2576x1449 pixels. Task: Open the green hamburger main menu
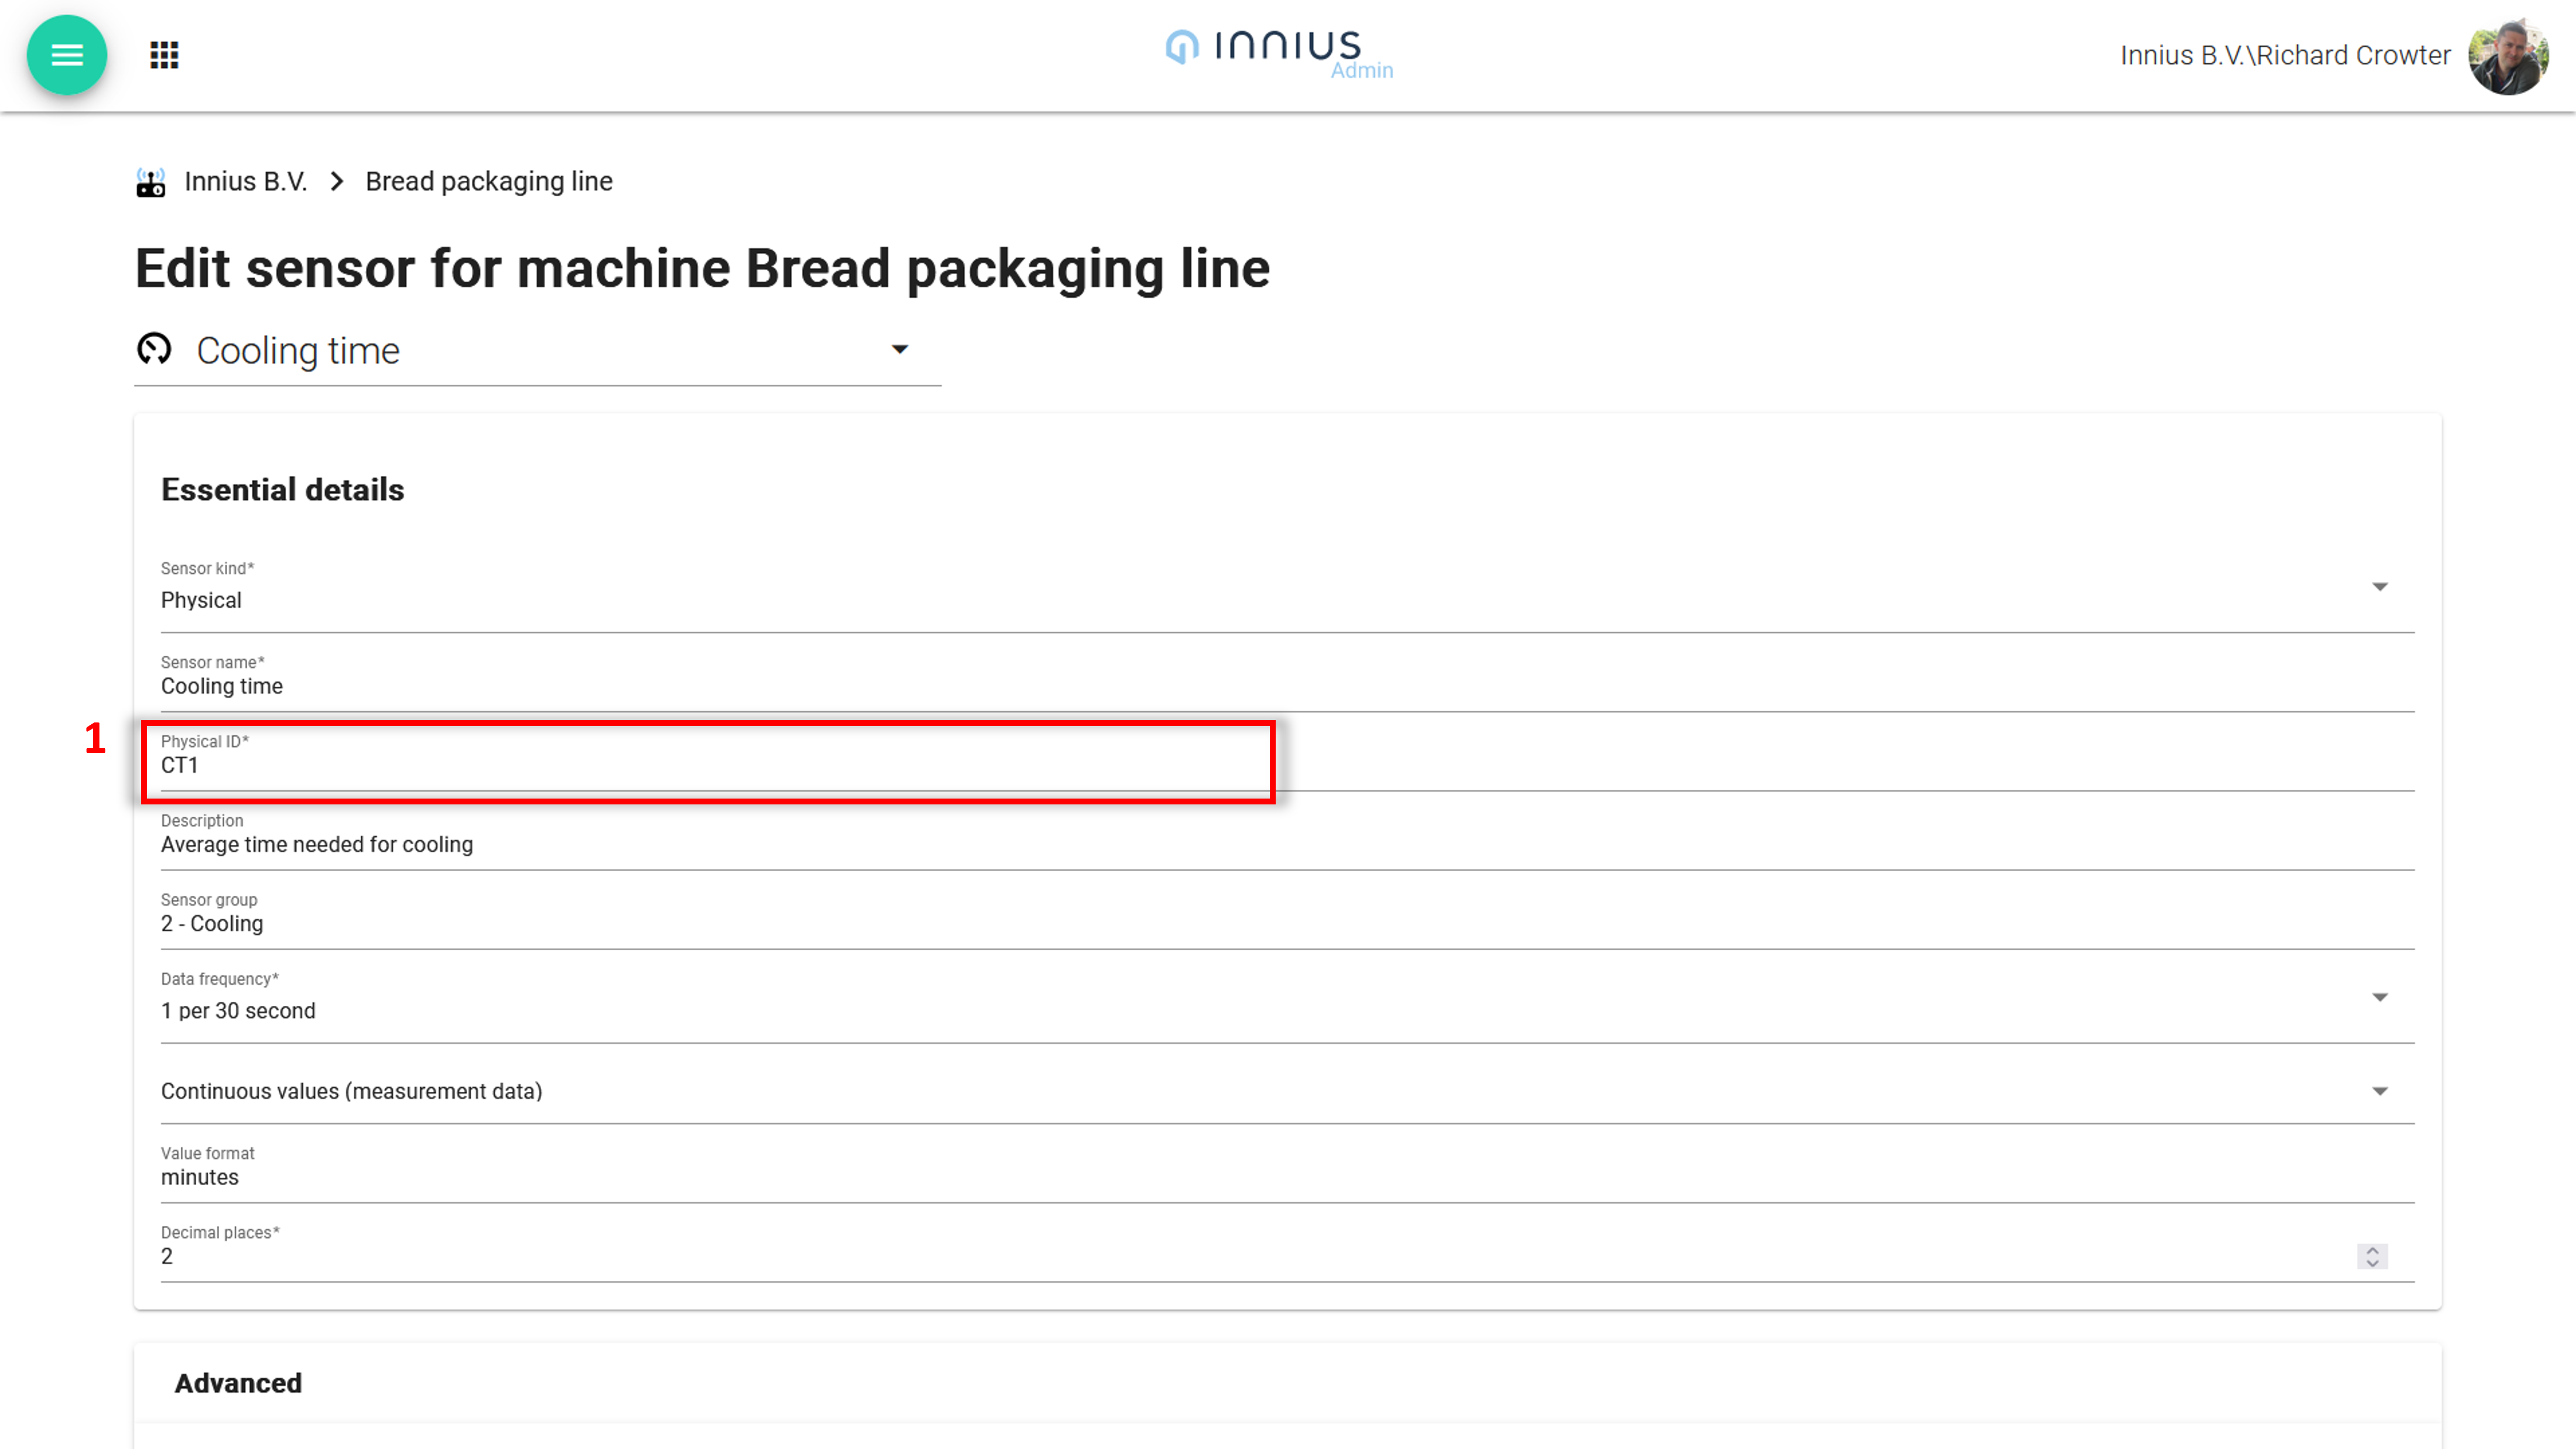67,55
